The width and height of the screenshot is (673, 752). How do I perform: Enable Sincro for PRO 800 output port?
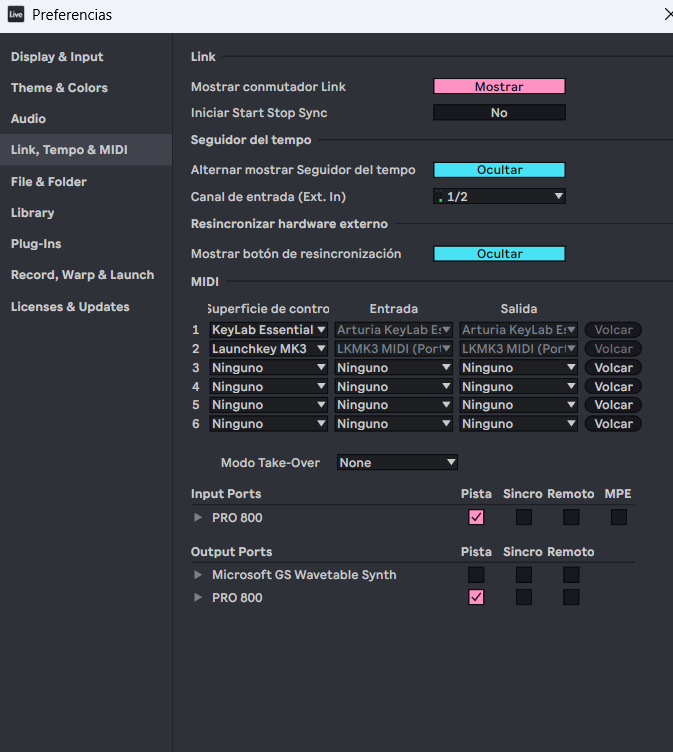(523, 597)
